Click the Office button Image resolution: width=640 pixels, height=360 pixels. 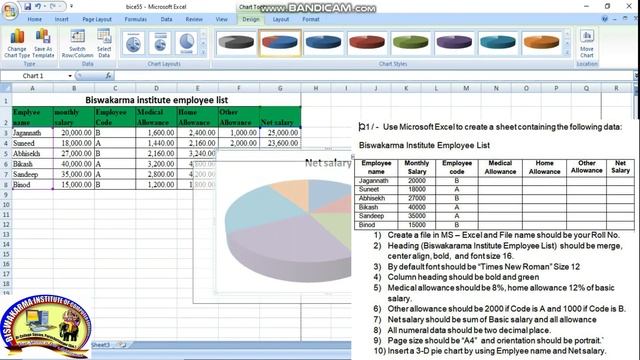pos(9,10)
